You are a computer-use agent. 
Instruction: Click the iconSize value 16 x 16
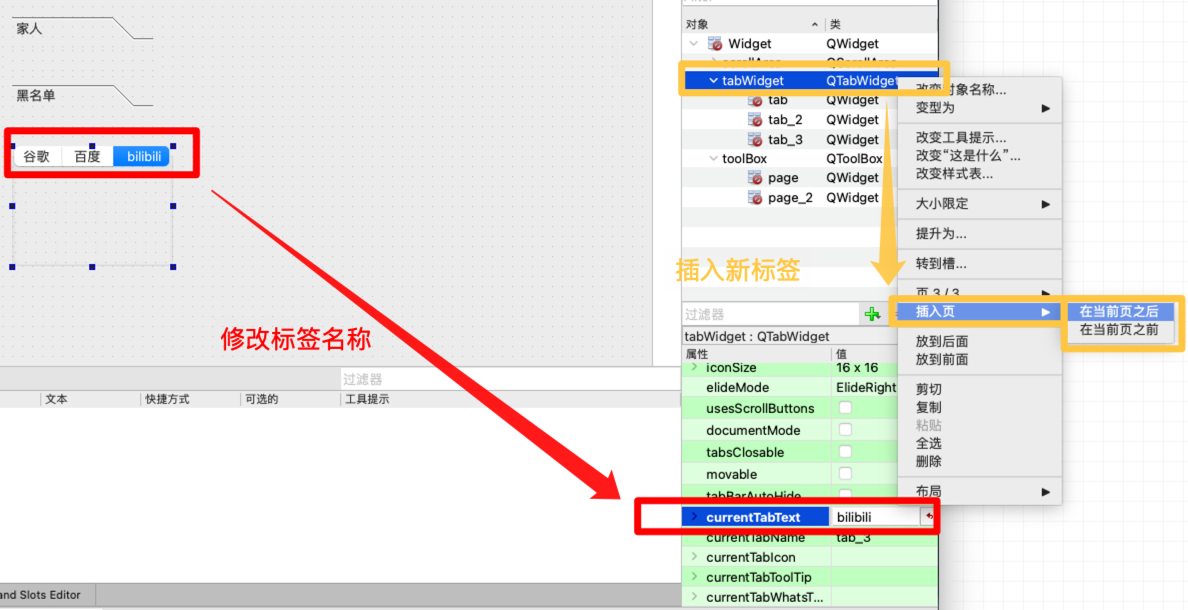point(857,368)
